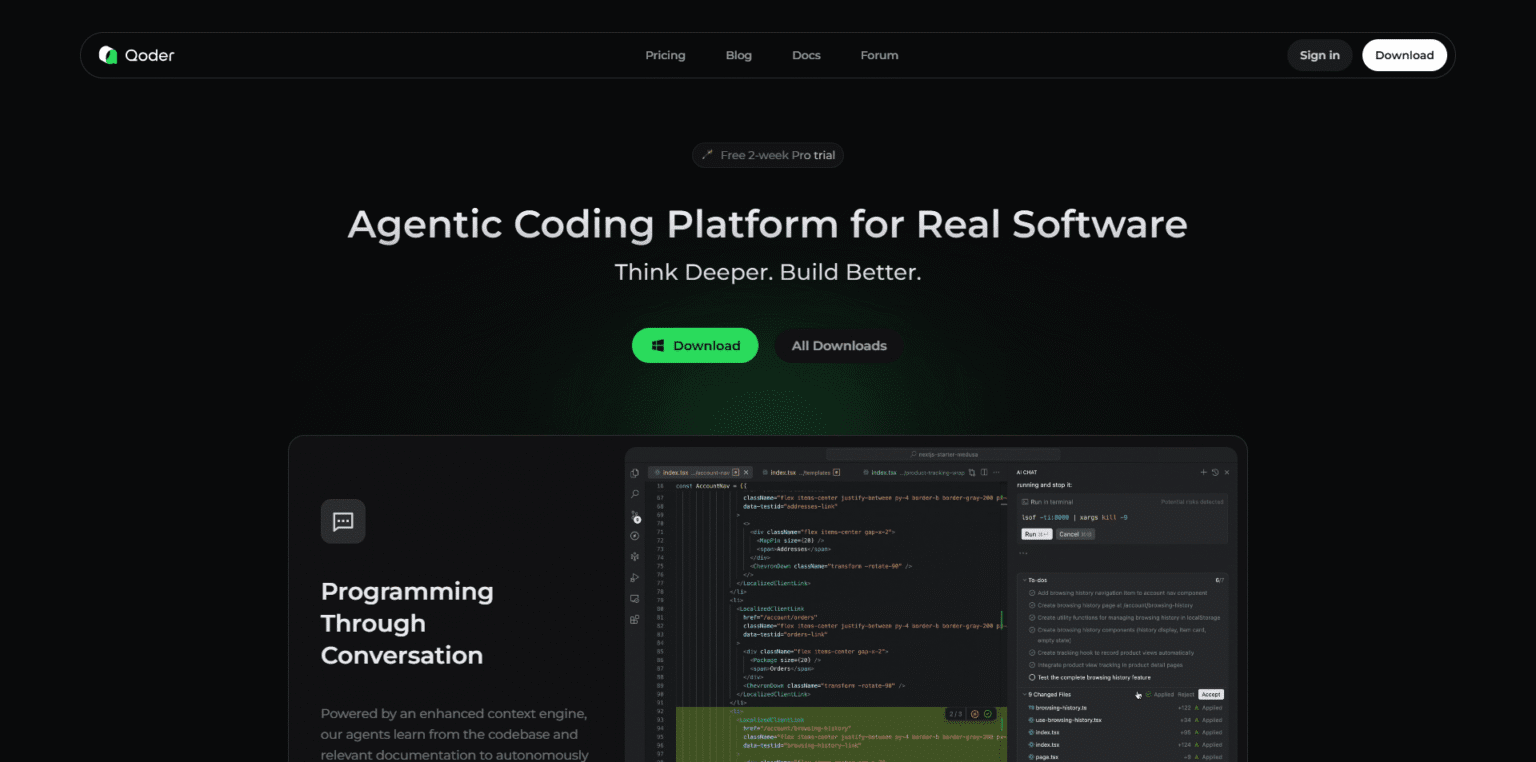Check the 'Test the complete browsing history feature' to-do
This screenshot has height=762, width=1536.
pos(1032,678)
